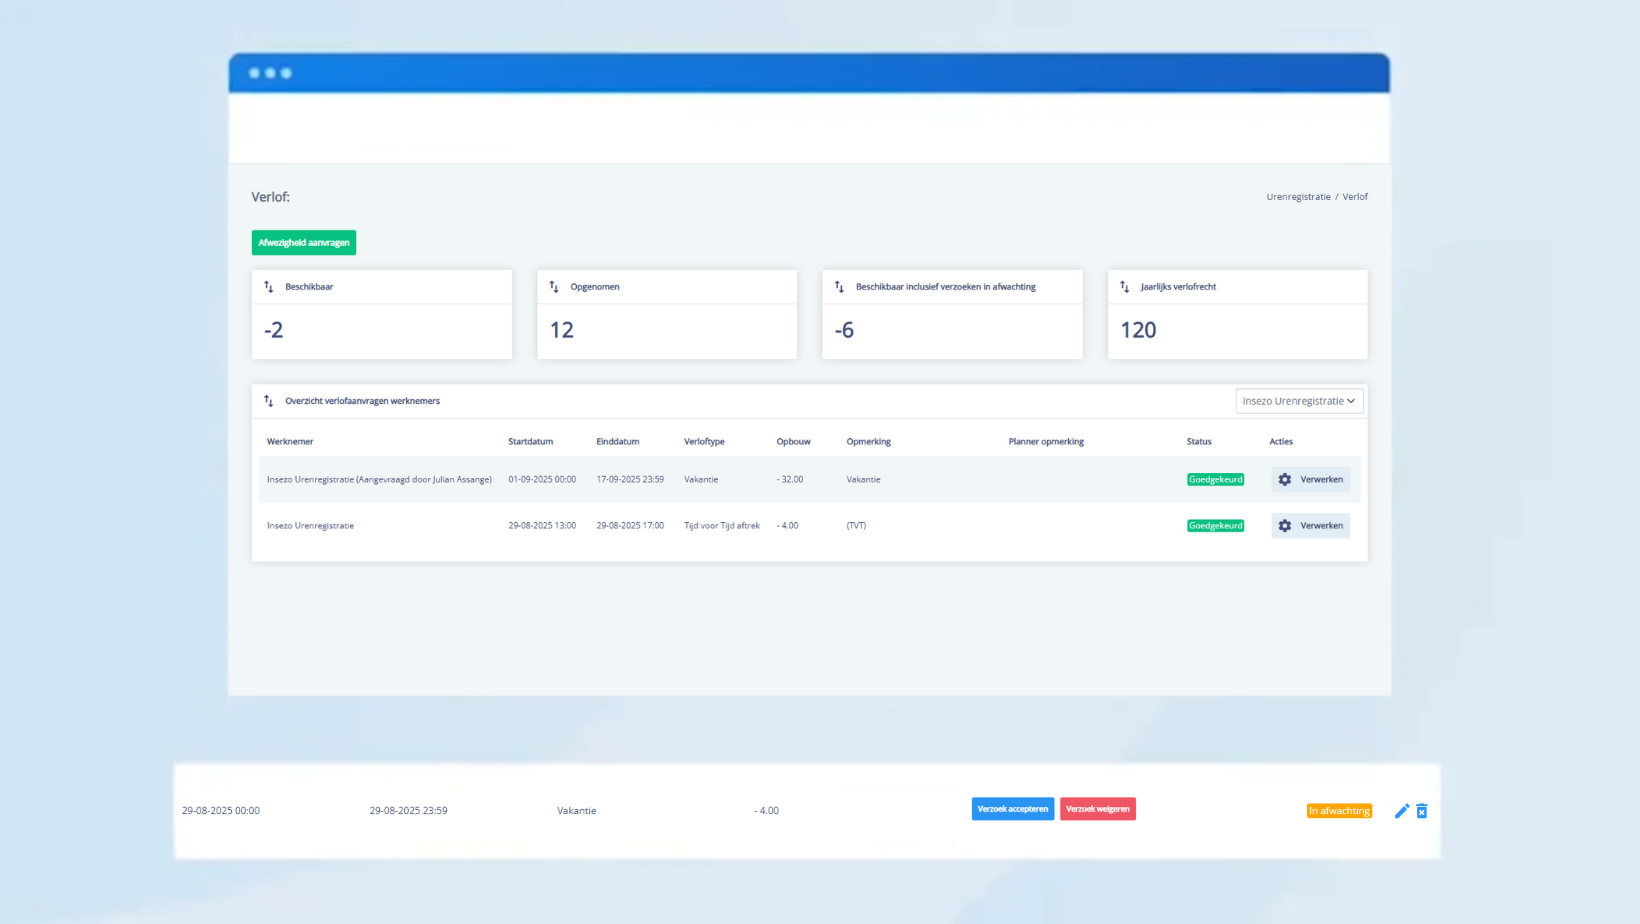Click date 29-08-2025 23:59 in bottom strip
Image resolution: width=1640 pixels, height=924 pixels.
tap(408, 811)
